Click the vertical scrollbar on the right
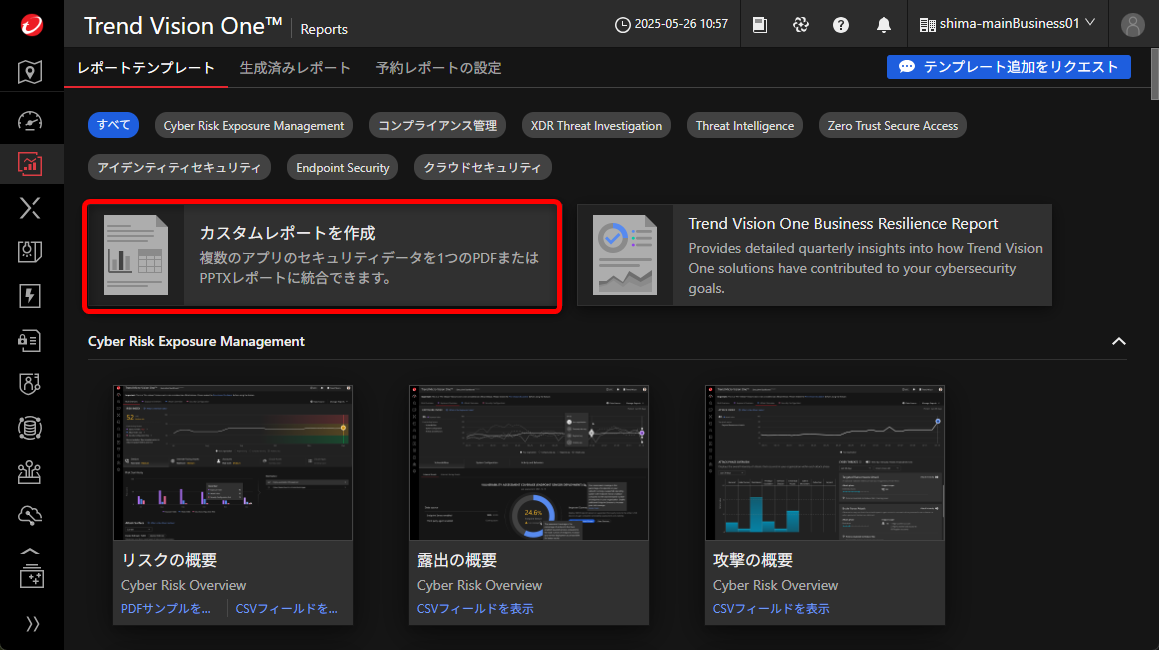Screen dimensions: 1159x650 (1155, 74)
